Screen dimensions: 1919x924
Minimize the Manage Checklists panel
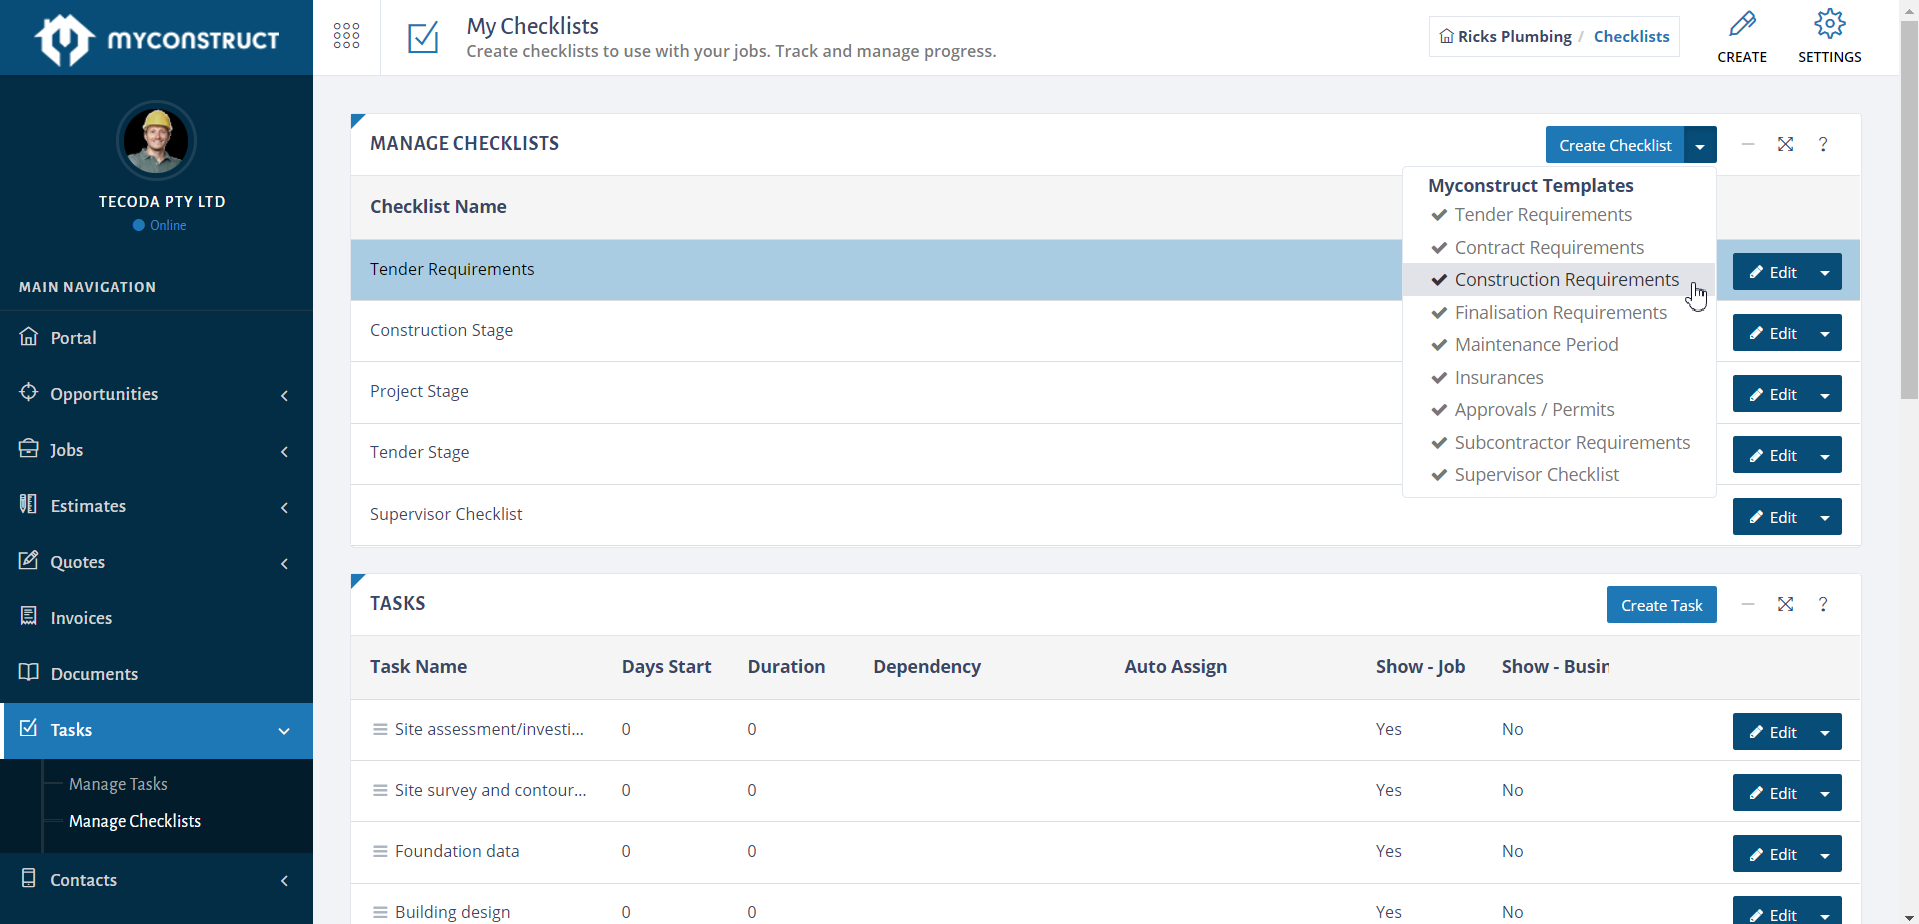[x=1747, y=144]
